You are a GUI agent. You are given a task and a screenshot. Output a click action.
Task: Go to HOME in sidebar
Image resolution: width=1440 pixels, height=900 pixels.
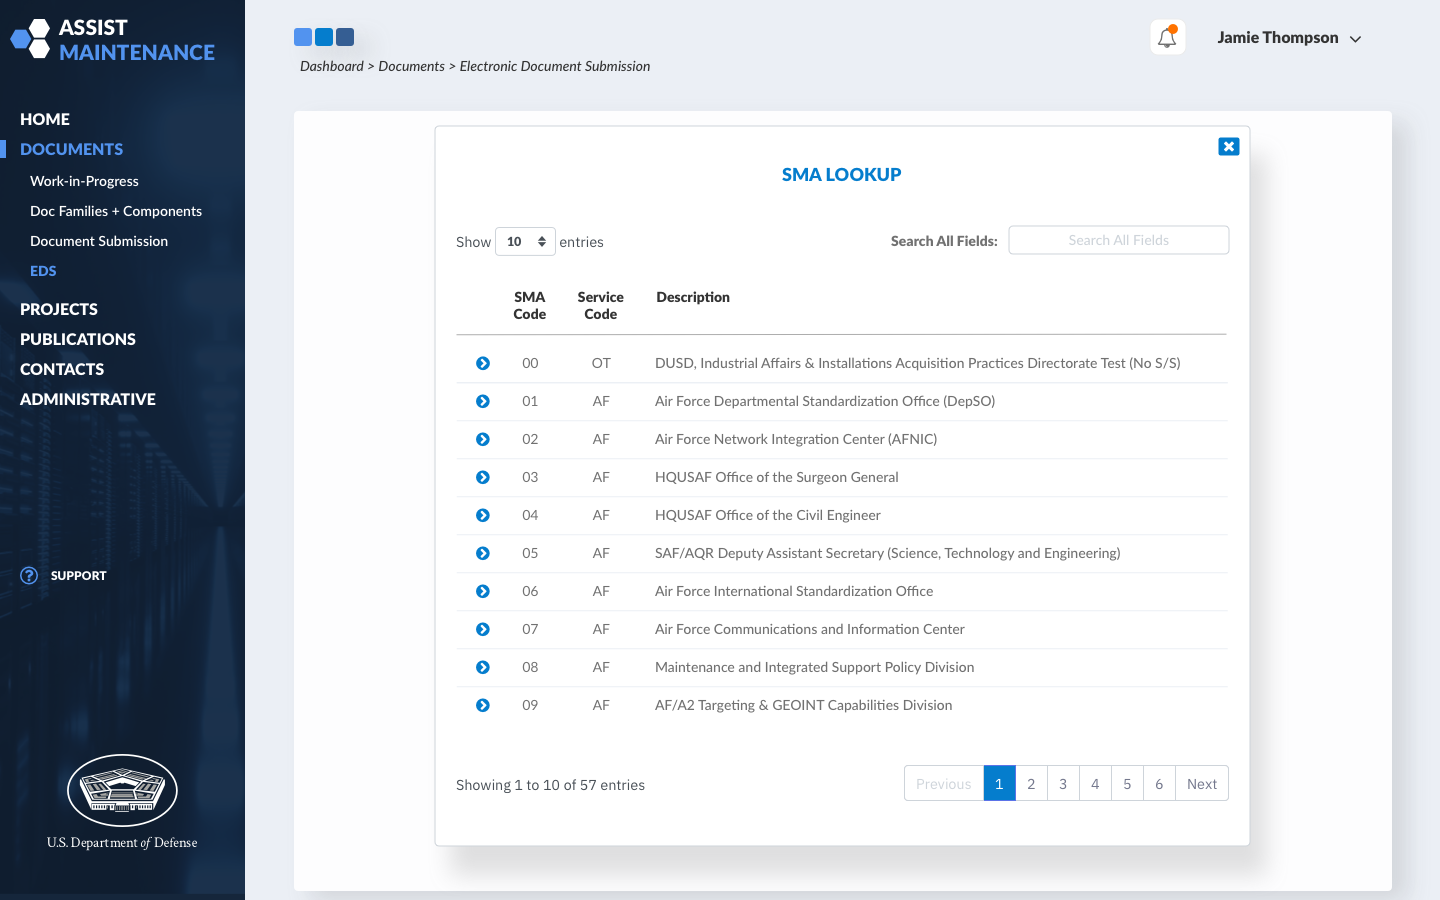45,119
